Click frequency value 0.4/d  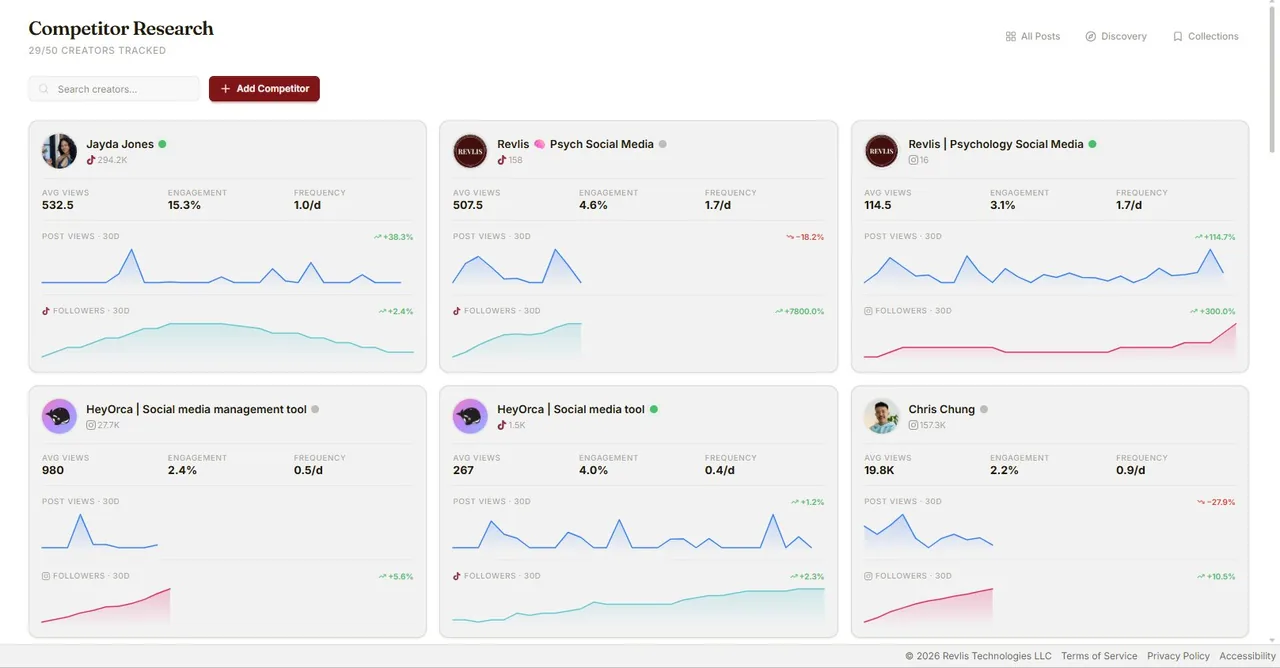719,470
